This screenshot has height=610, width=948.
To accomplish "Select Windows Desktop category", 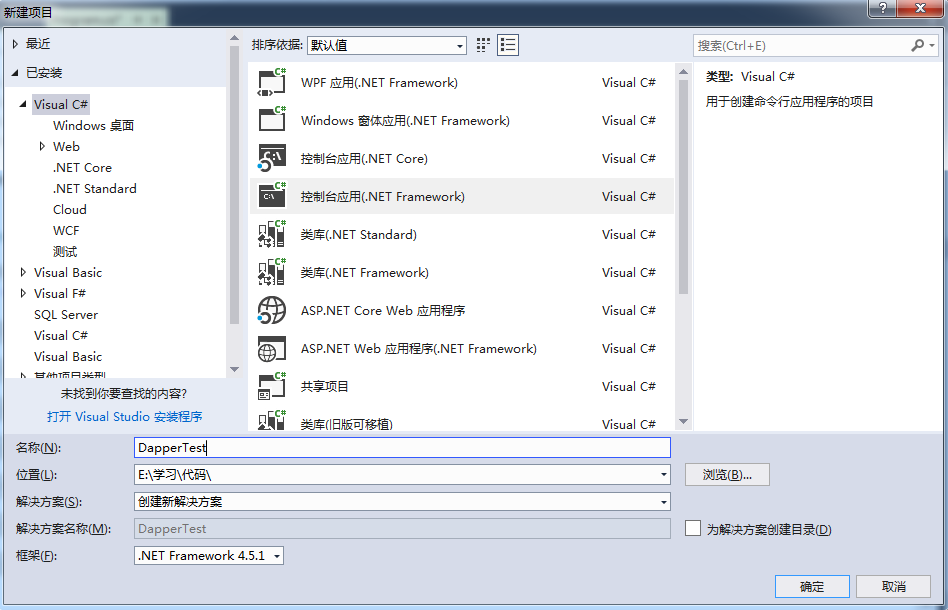I will click(x=93, y=126).
